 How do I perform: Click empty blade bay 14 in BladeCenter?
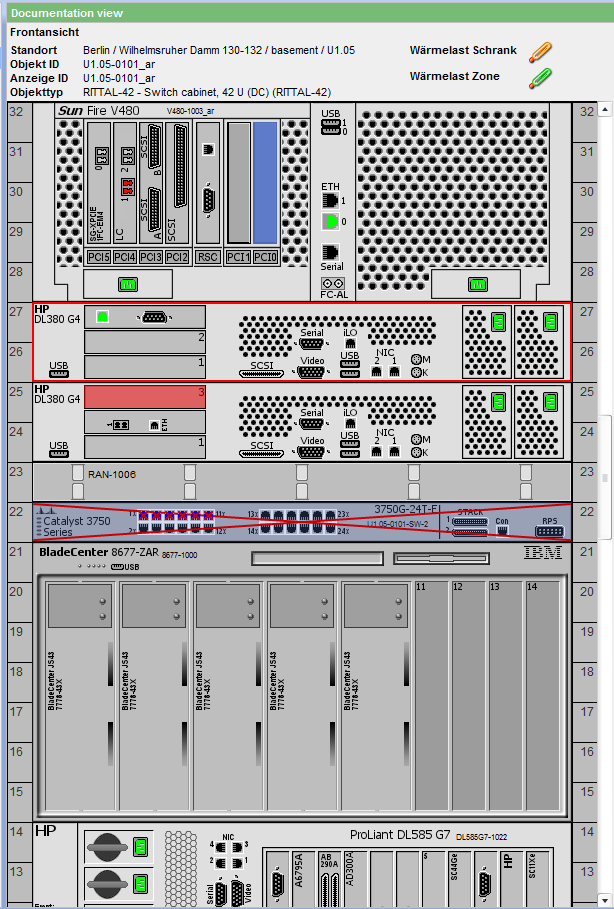(x=543, y=695)
